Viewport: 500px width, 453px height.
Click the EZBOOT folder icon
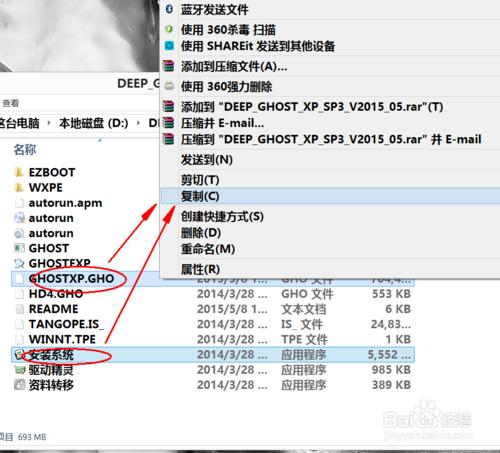[x=19, y=172]
